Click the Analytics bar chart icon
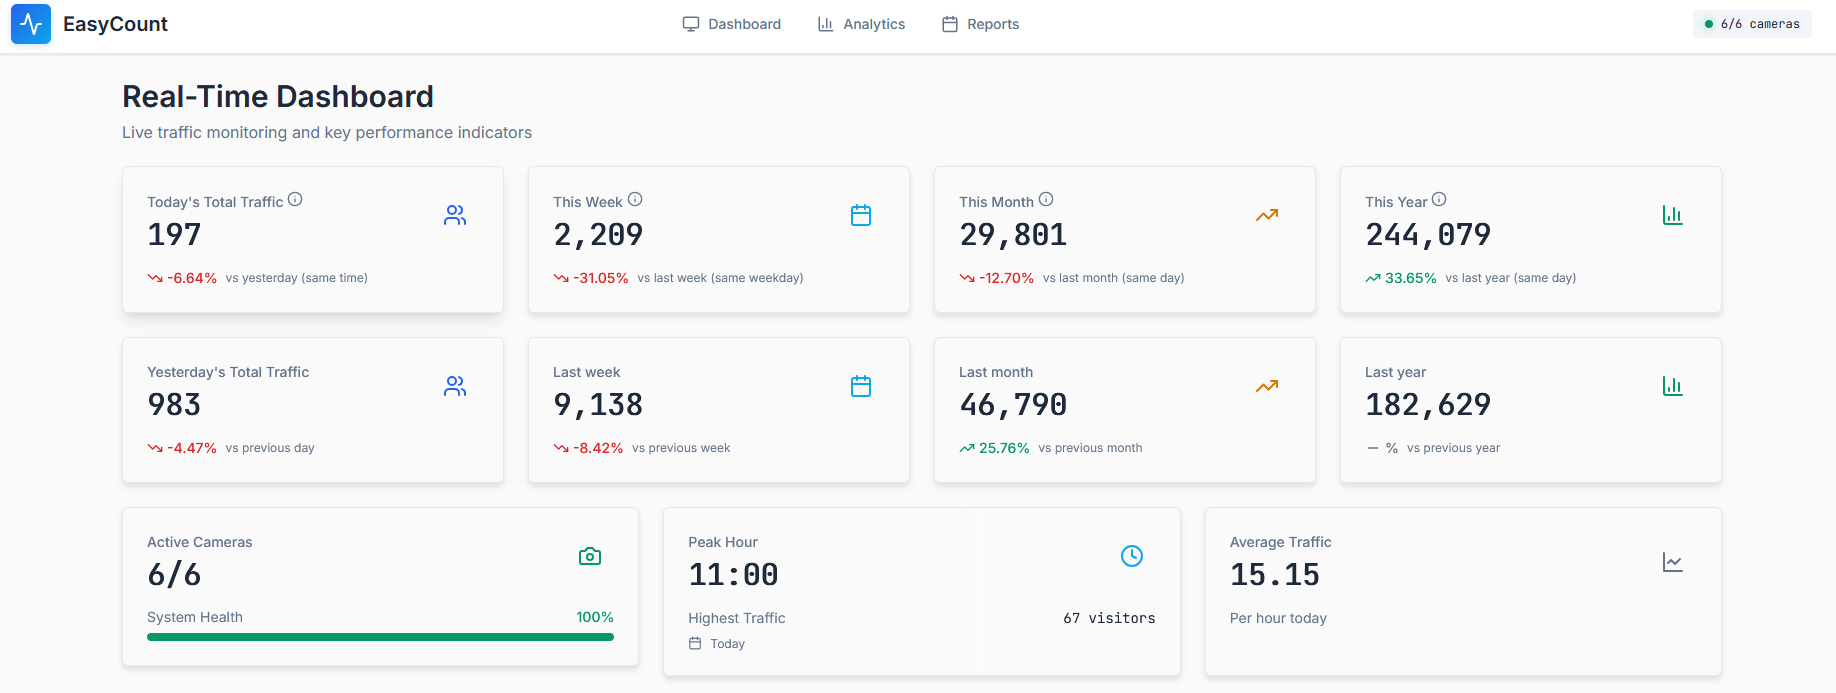 tap(825, 24)
